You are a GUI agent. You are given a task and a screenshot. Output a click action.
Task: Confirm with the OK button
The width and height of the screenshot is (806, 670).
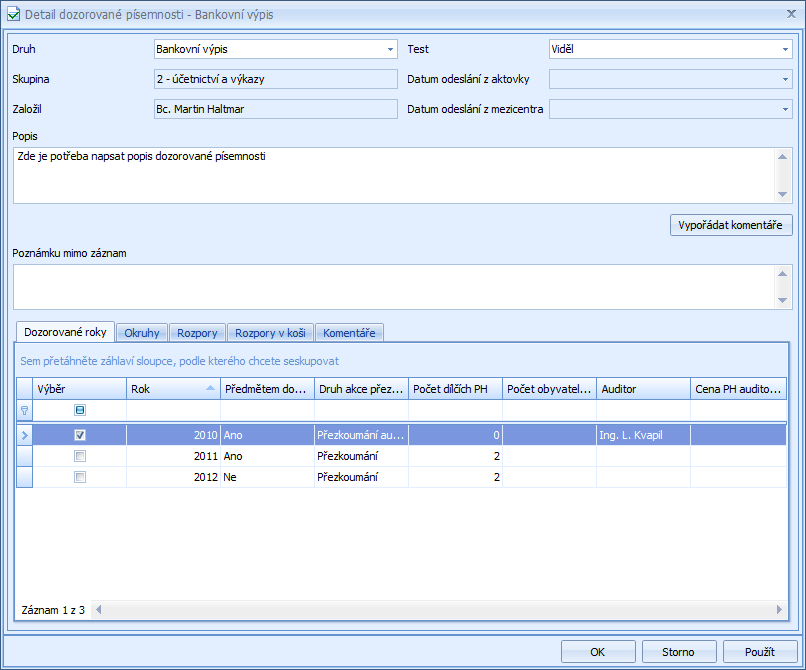[x=598, y=652]
